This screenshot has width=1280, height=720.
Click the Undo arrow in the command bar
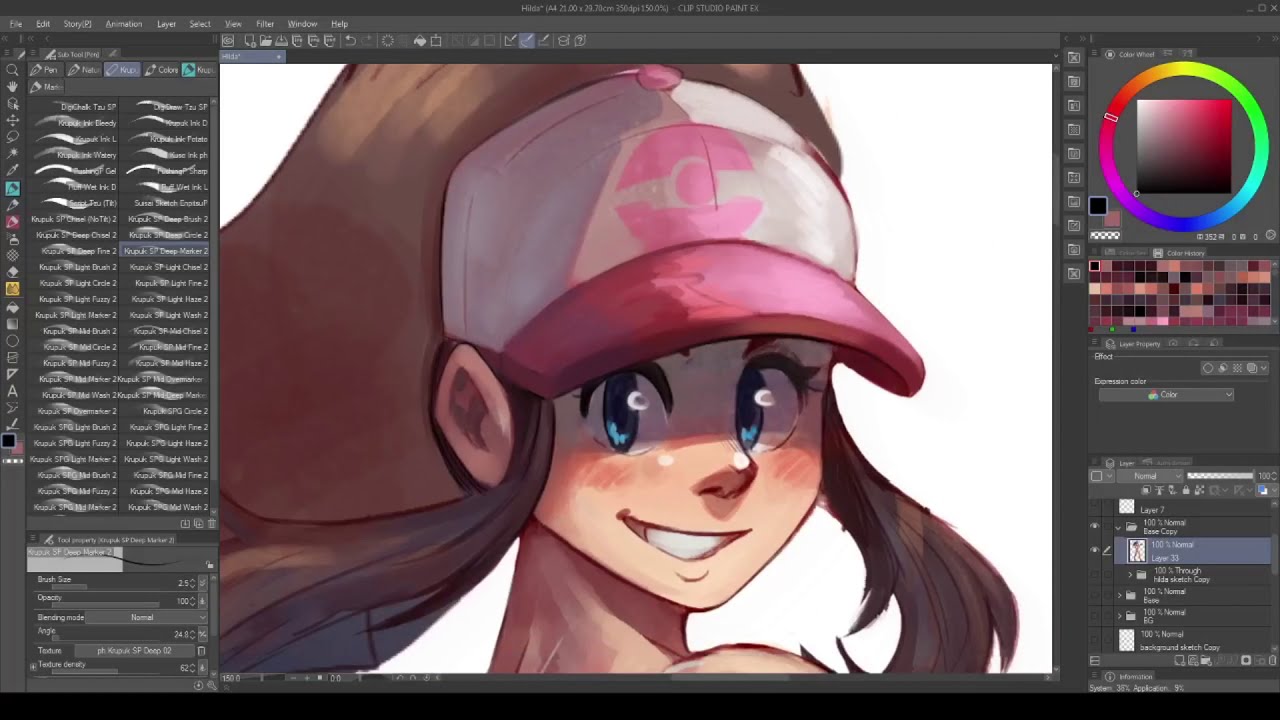click(350, 41)
